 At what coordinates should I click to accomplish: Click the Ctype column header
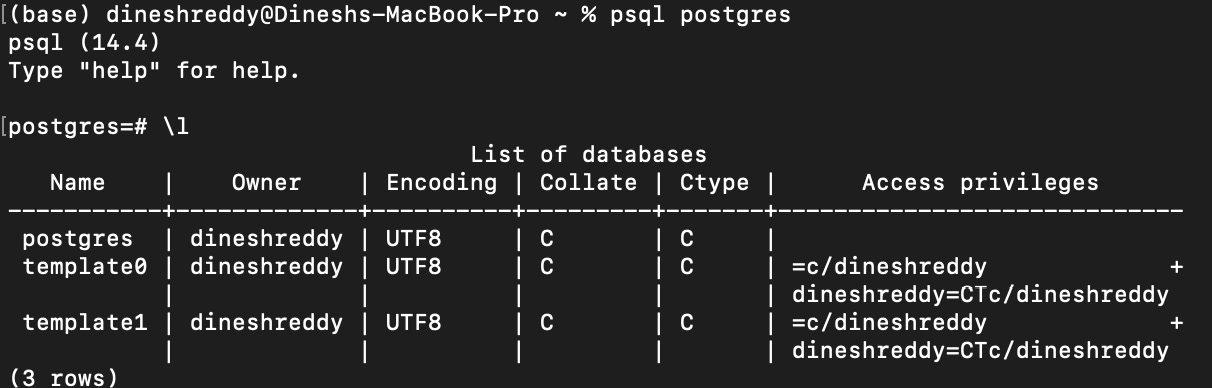714,183
